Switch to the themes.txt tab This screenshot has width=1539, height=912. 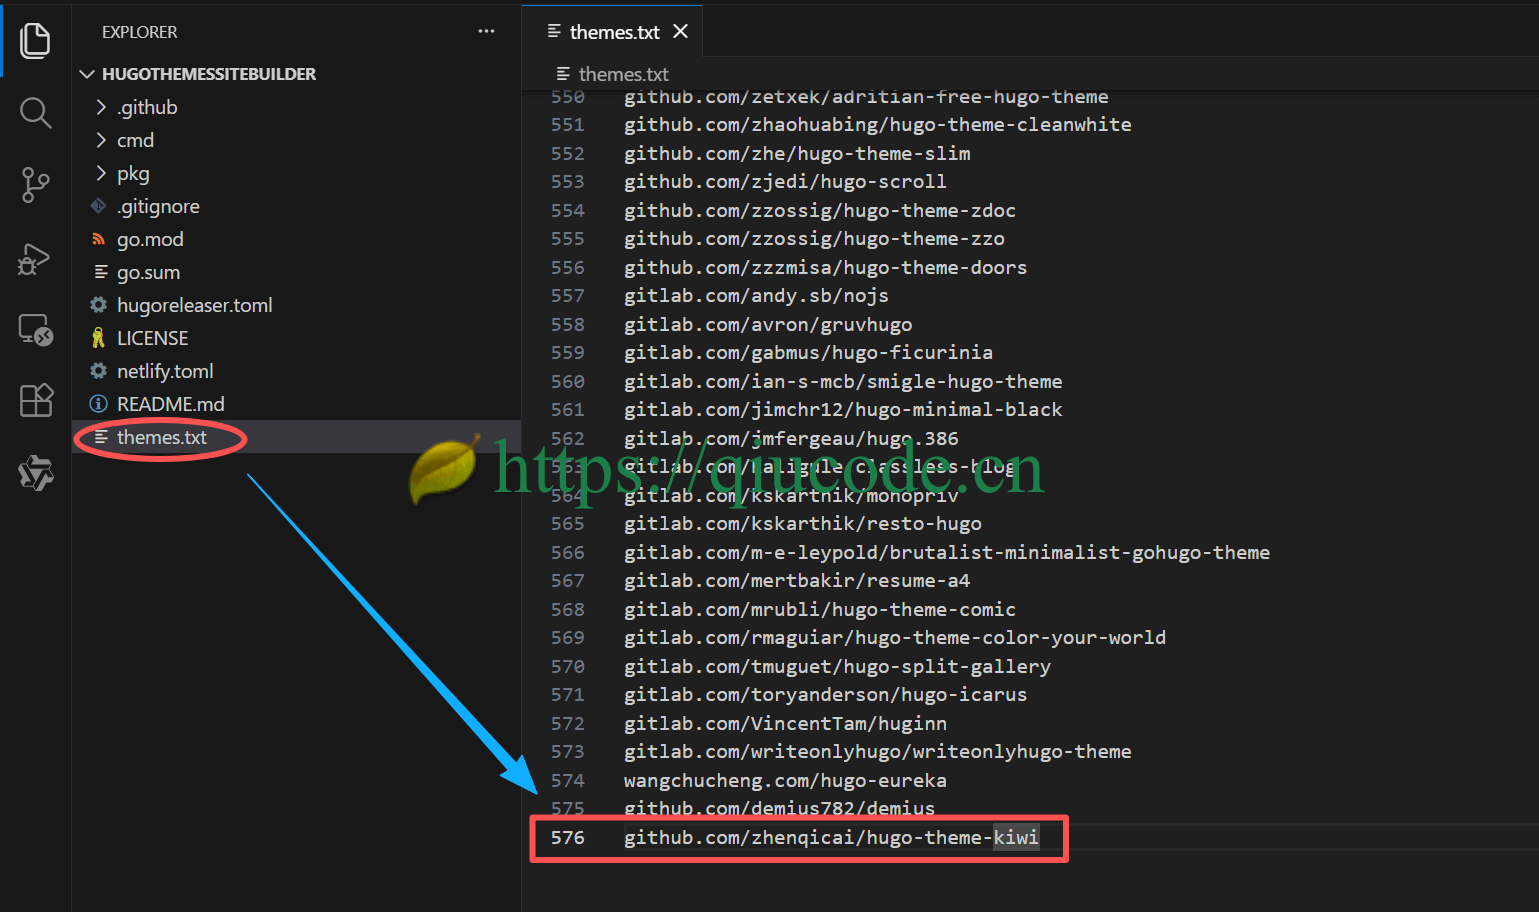tap(613, 32)
